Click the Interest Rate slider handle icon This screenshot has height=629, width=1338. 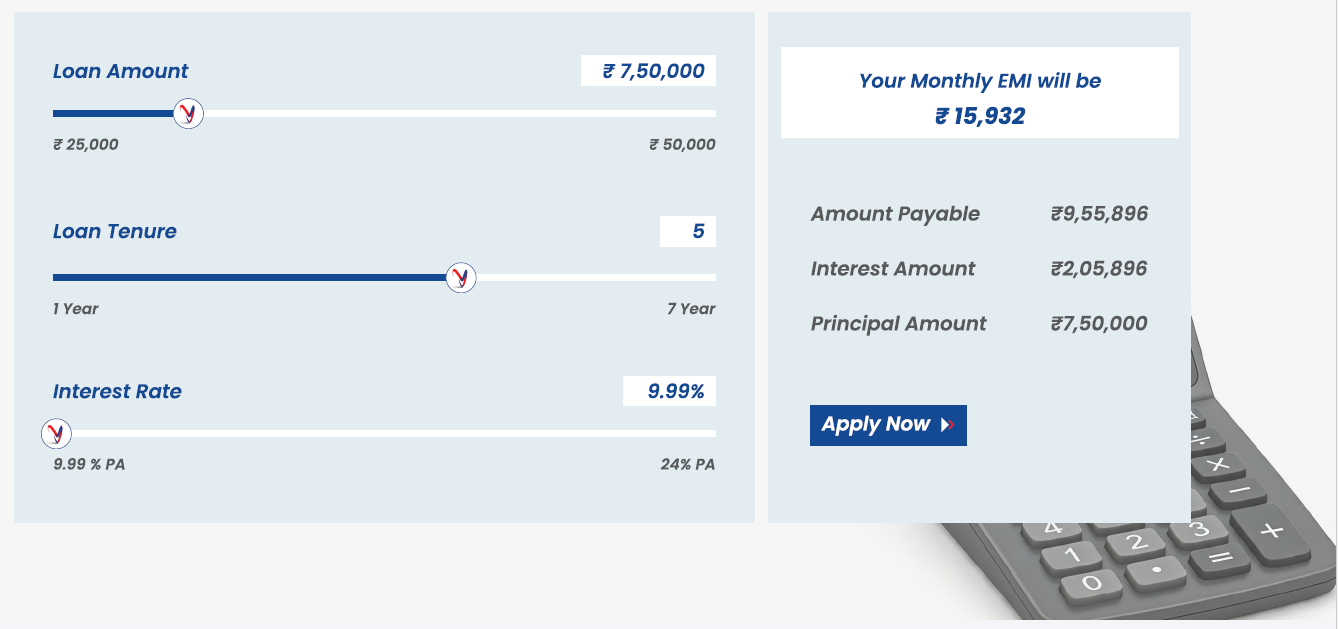pos(57,433)
